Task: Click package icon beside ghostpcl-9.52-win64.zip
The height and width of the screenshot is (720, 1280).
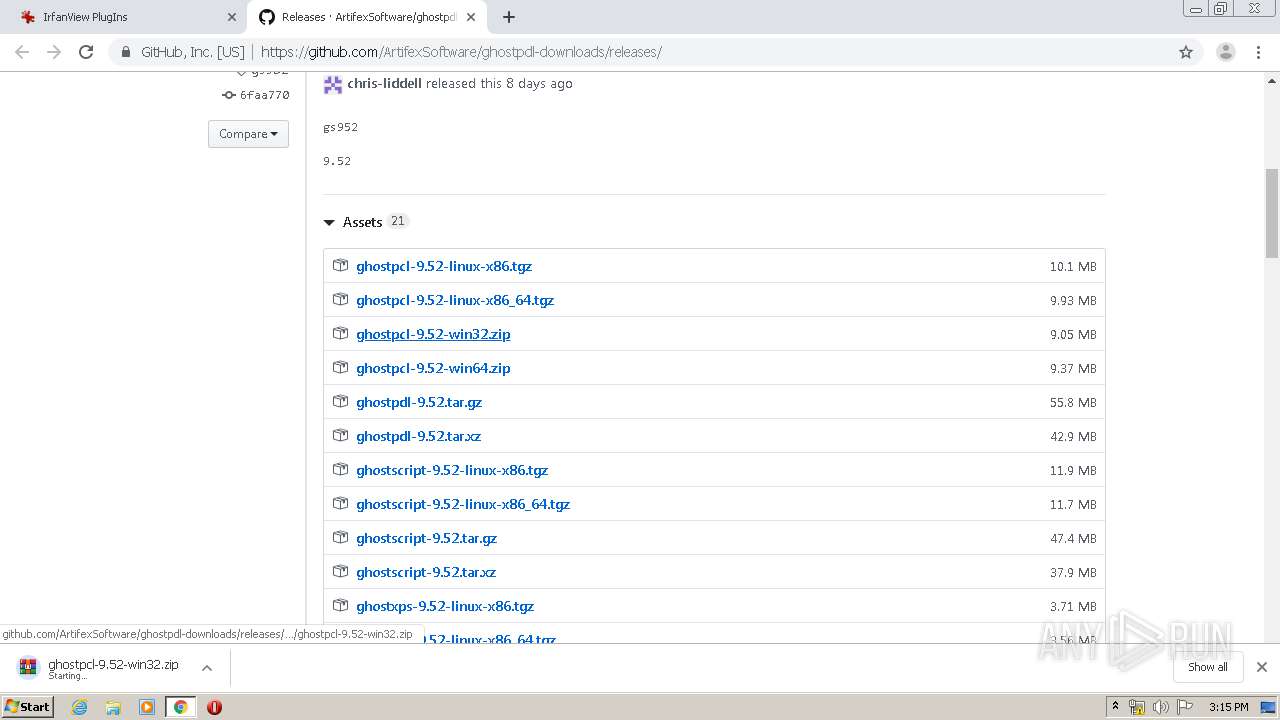Action: (340, 367)
